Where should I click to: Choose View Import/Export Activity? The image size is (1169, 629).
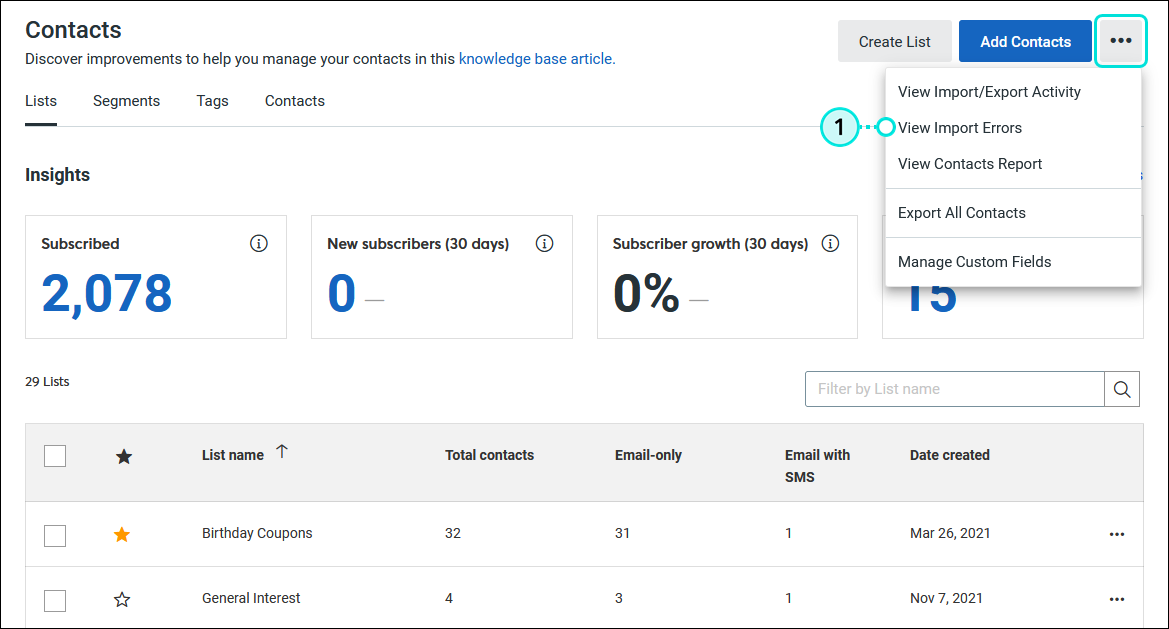[989, 92]
